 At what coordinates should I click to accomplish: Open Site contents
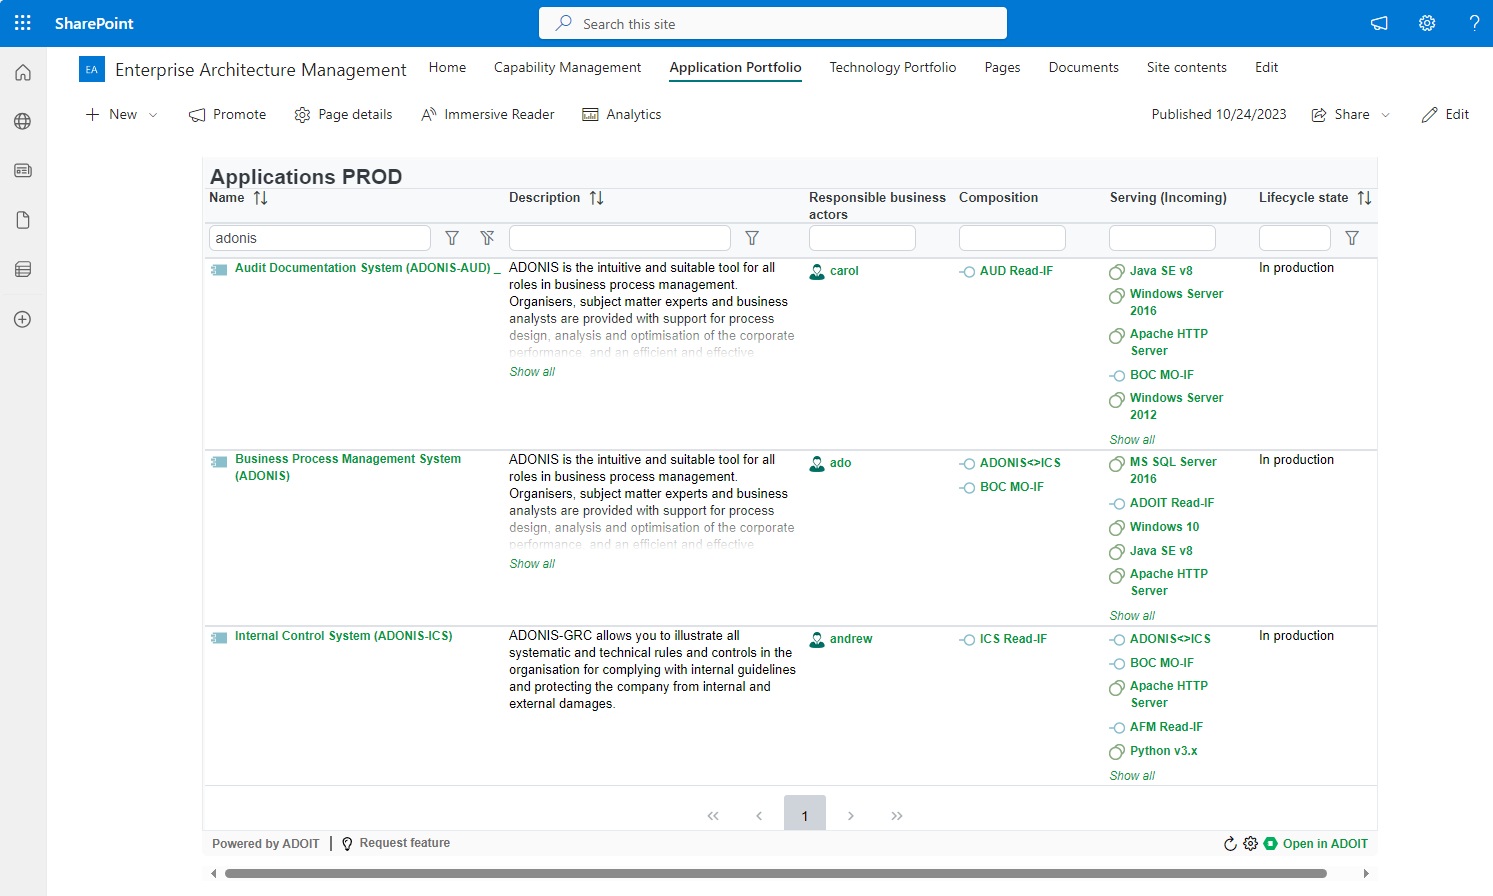point(1186,67)
